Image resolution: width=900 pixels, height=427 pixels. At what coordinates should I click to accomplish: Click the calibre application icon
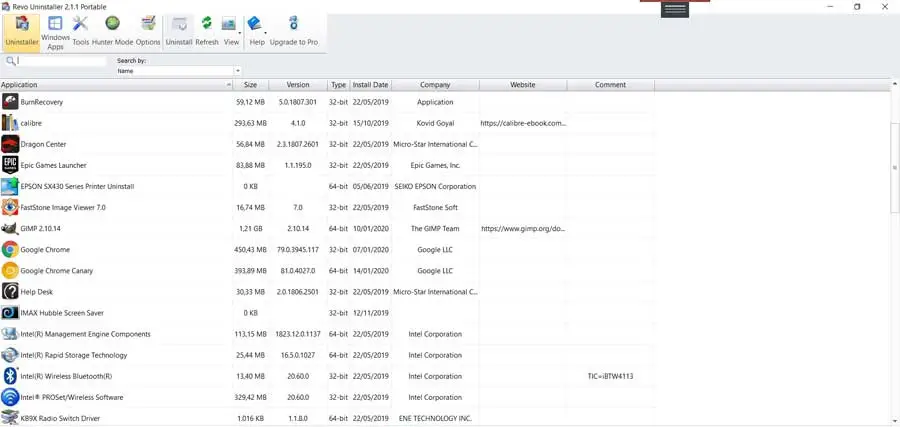pos(10,123)
